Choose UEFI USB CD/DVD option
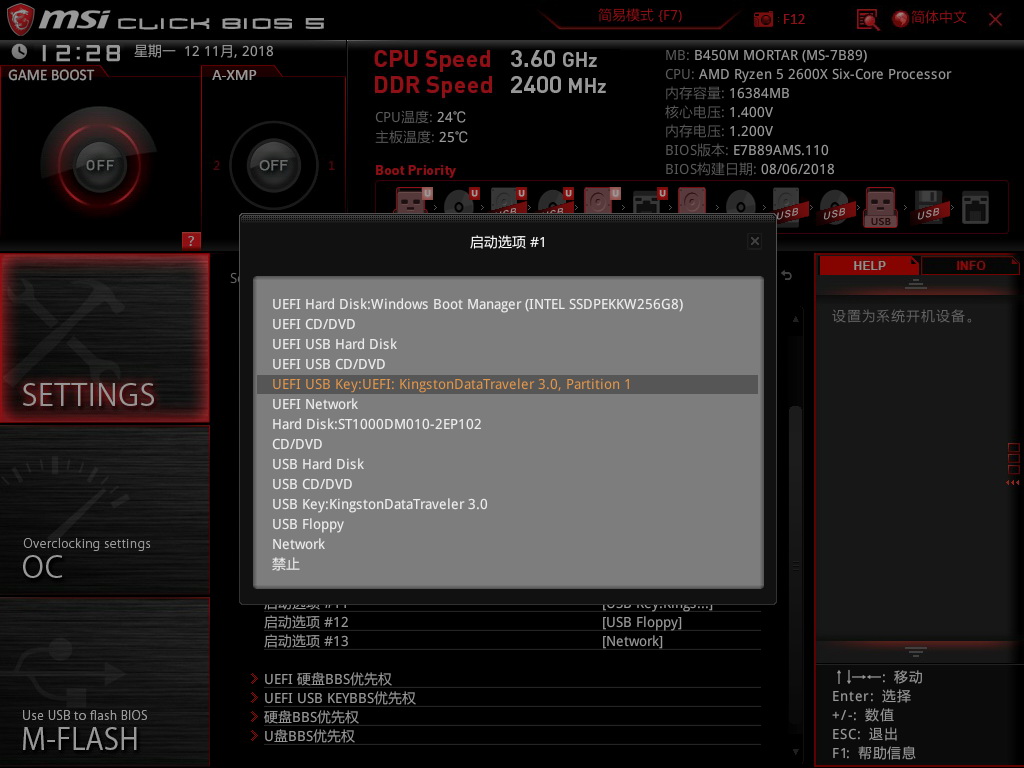Viewport: 1024px width, 768px height. (507, 364)
